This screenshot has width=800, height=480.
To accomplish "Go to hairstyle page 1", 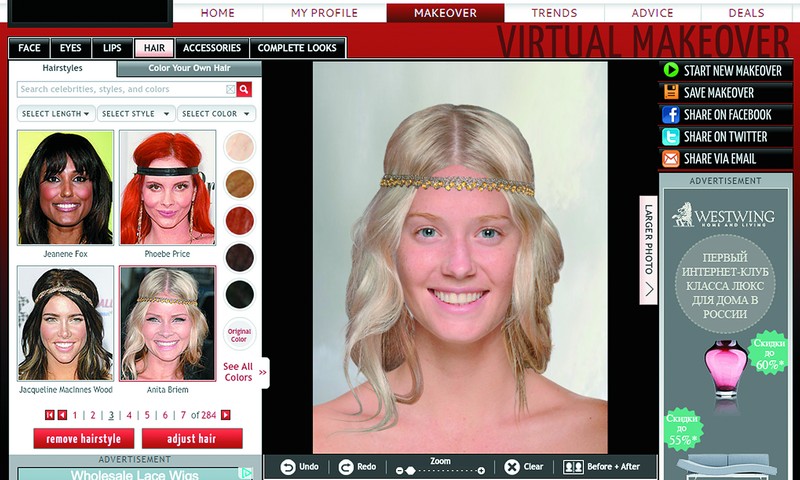I will click(x=75, y=415).
